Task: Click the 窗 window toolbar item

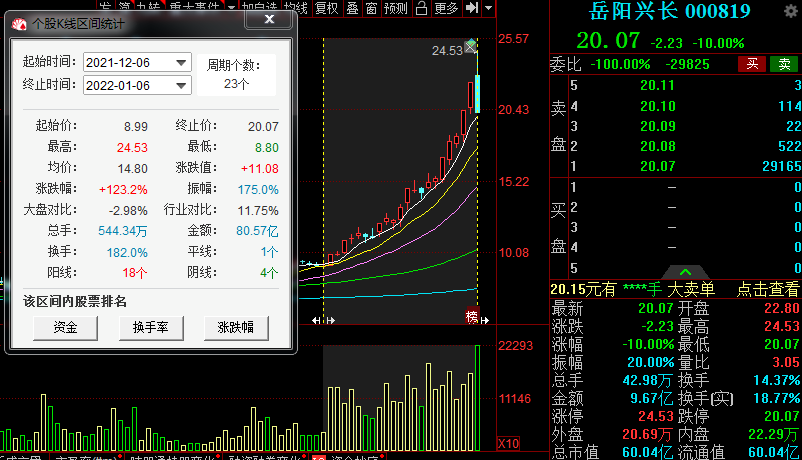Action: click(x=371, y=8)
